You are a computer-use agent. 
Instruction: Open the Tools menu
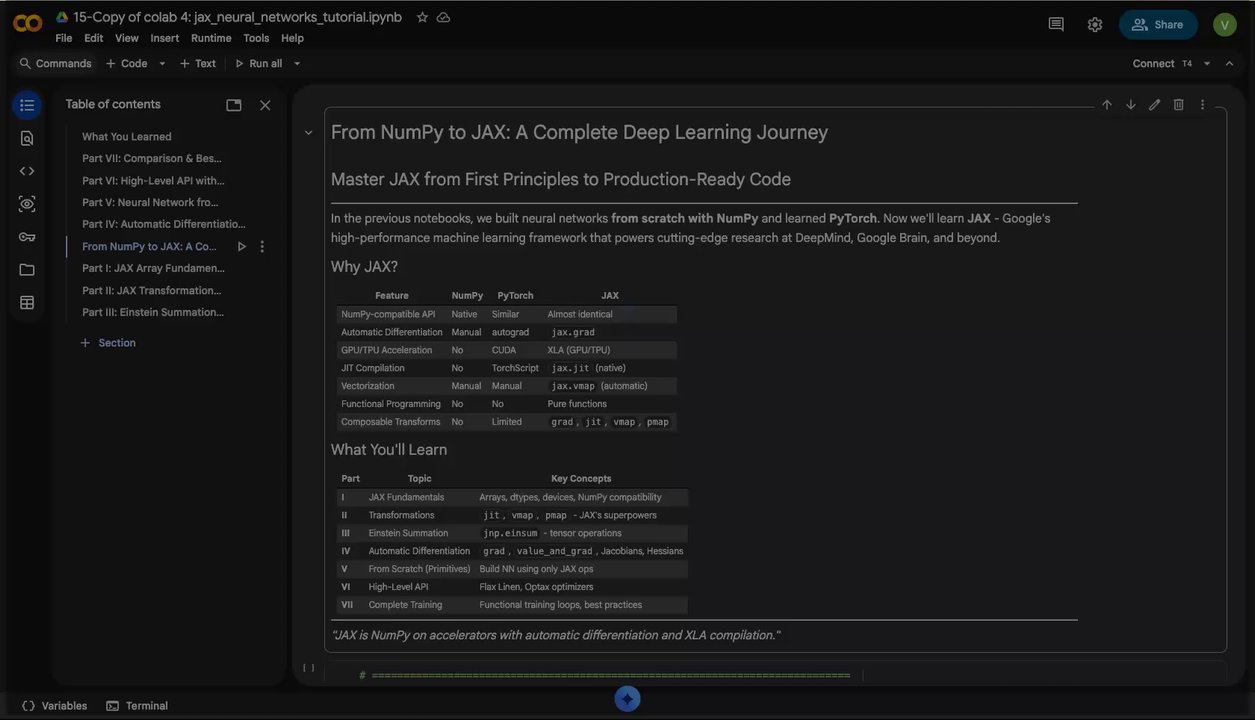(256, 38)
